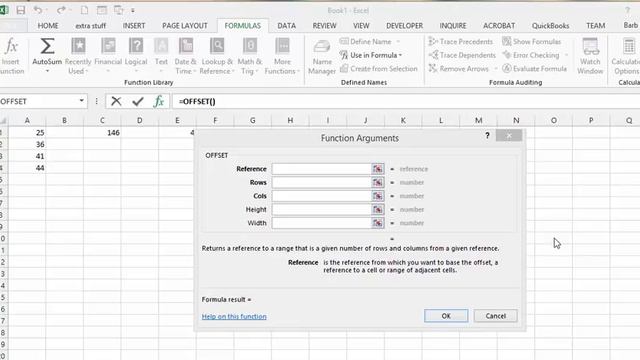The image size is (640, 360).
Task: Open the More Functions menu
Action: point(282,56)
